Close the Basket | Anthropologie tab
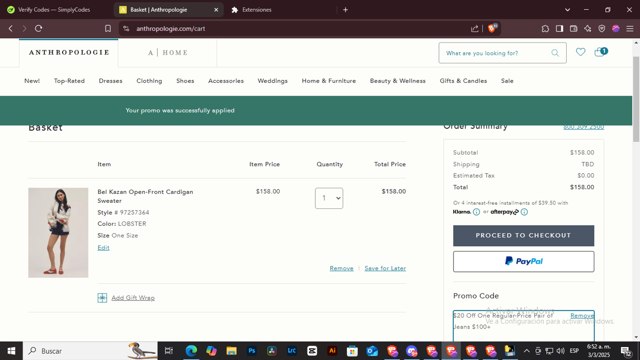Screen dimensions: 640x360 coord(216,9)
